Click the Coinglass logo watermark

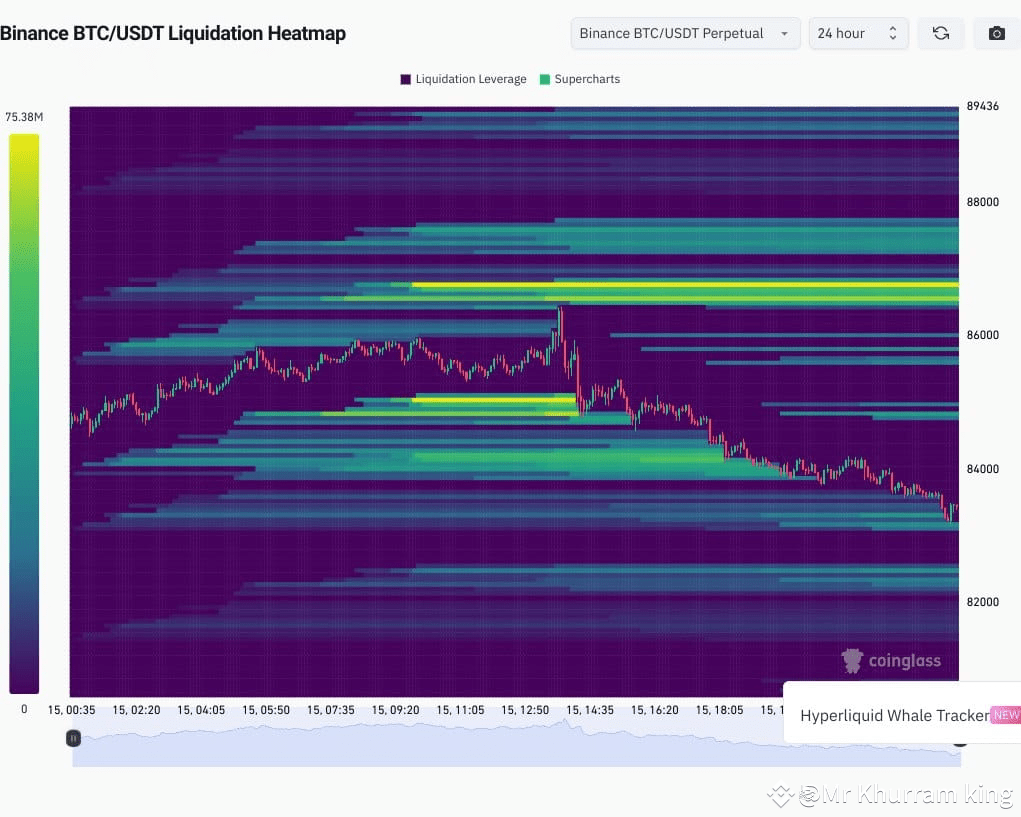[891, 660]
